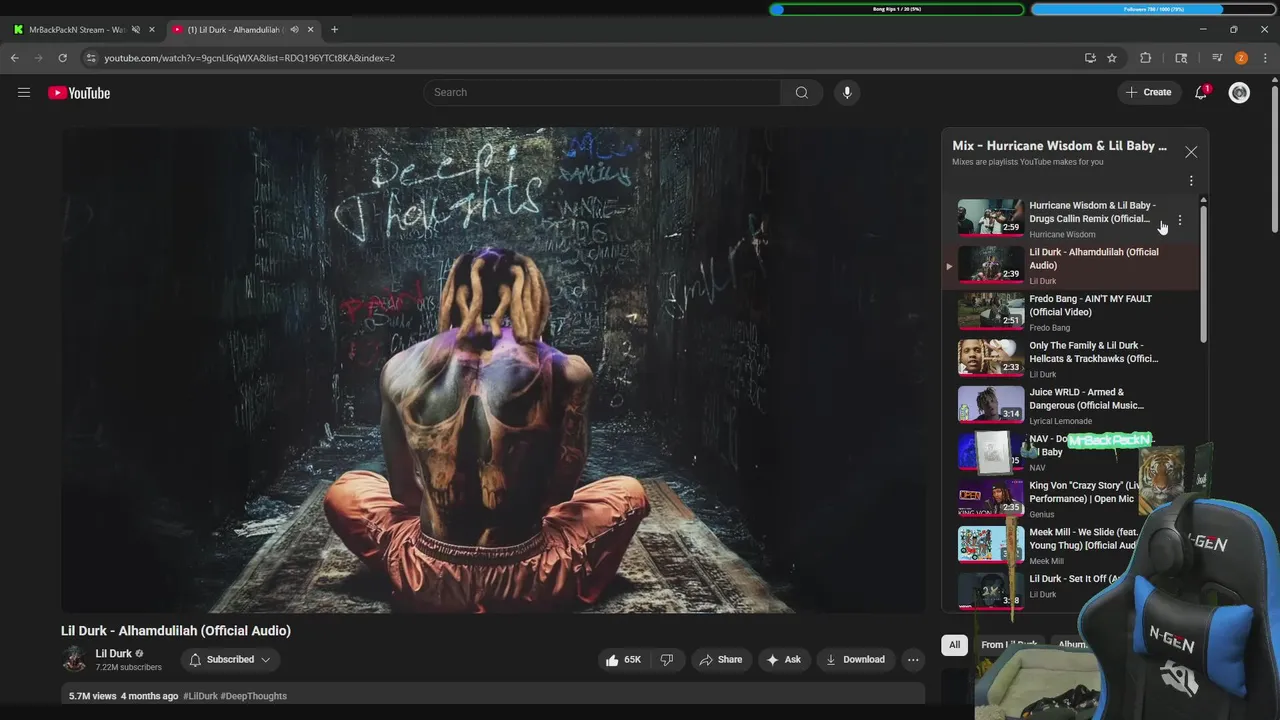Click the Ask button

coord(783,660)
